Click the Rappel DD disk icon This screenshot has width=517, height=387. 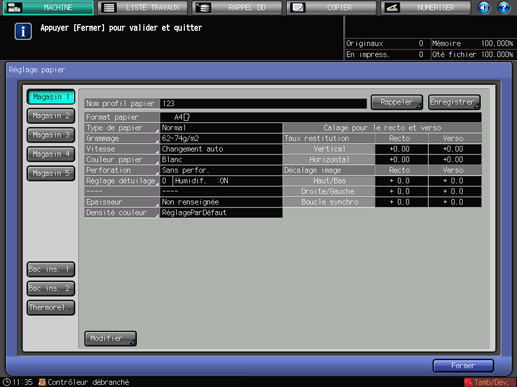(x=203, y=8)
